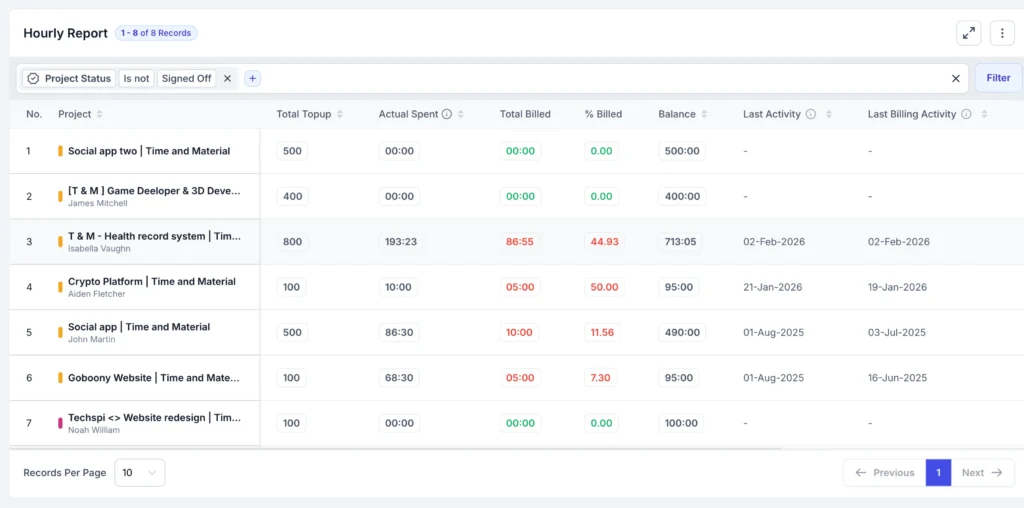Click the % Billed value 11.56

pyautogui.click(x=602, y=332)
